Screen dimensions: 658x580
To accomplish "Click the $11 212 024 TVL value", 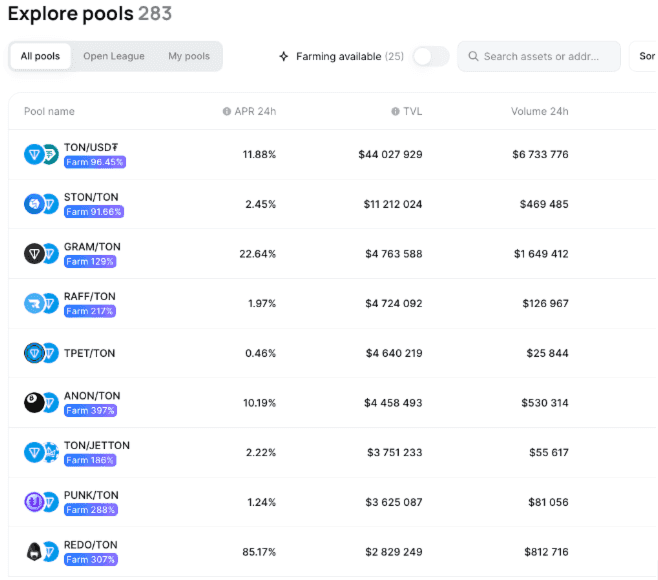I will click(393, 204).
